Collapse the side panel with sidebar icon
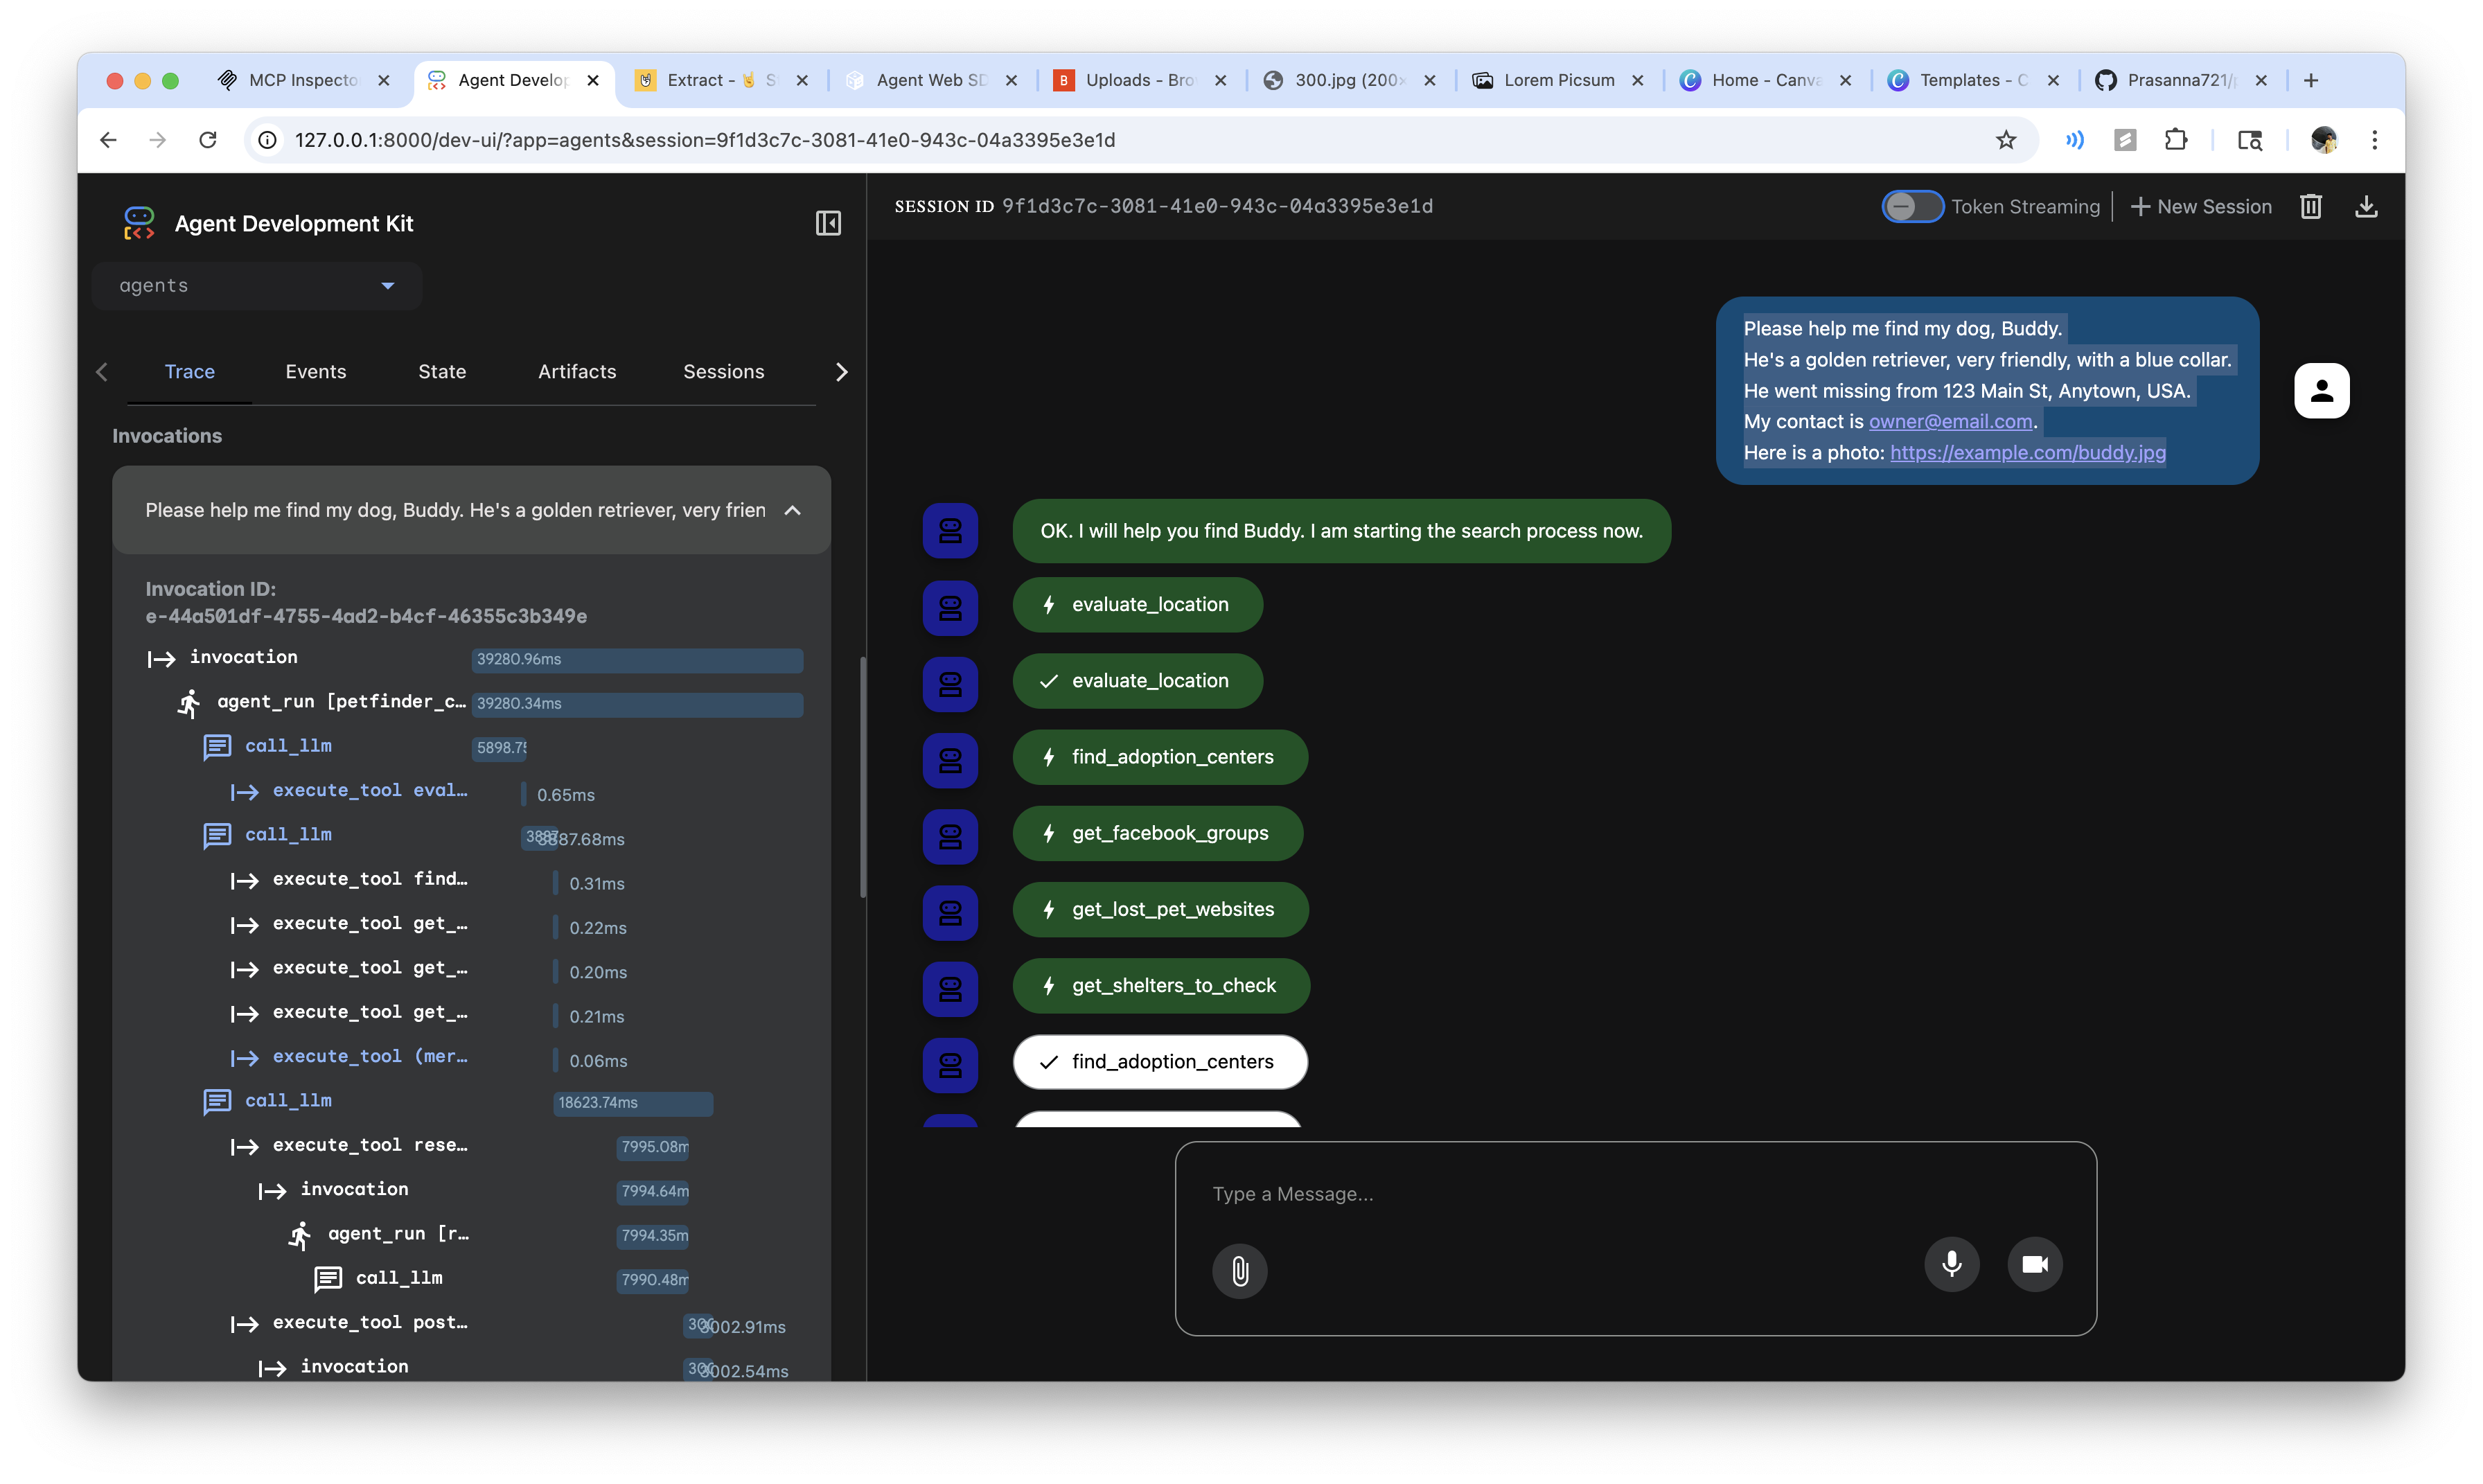The height and width of the screenshot is (1484, 2483). click(x=828, y=223)
